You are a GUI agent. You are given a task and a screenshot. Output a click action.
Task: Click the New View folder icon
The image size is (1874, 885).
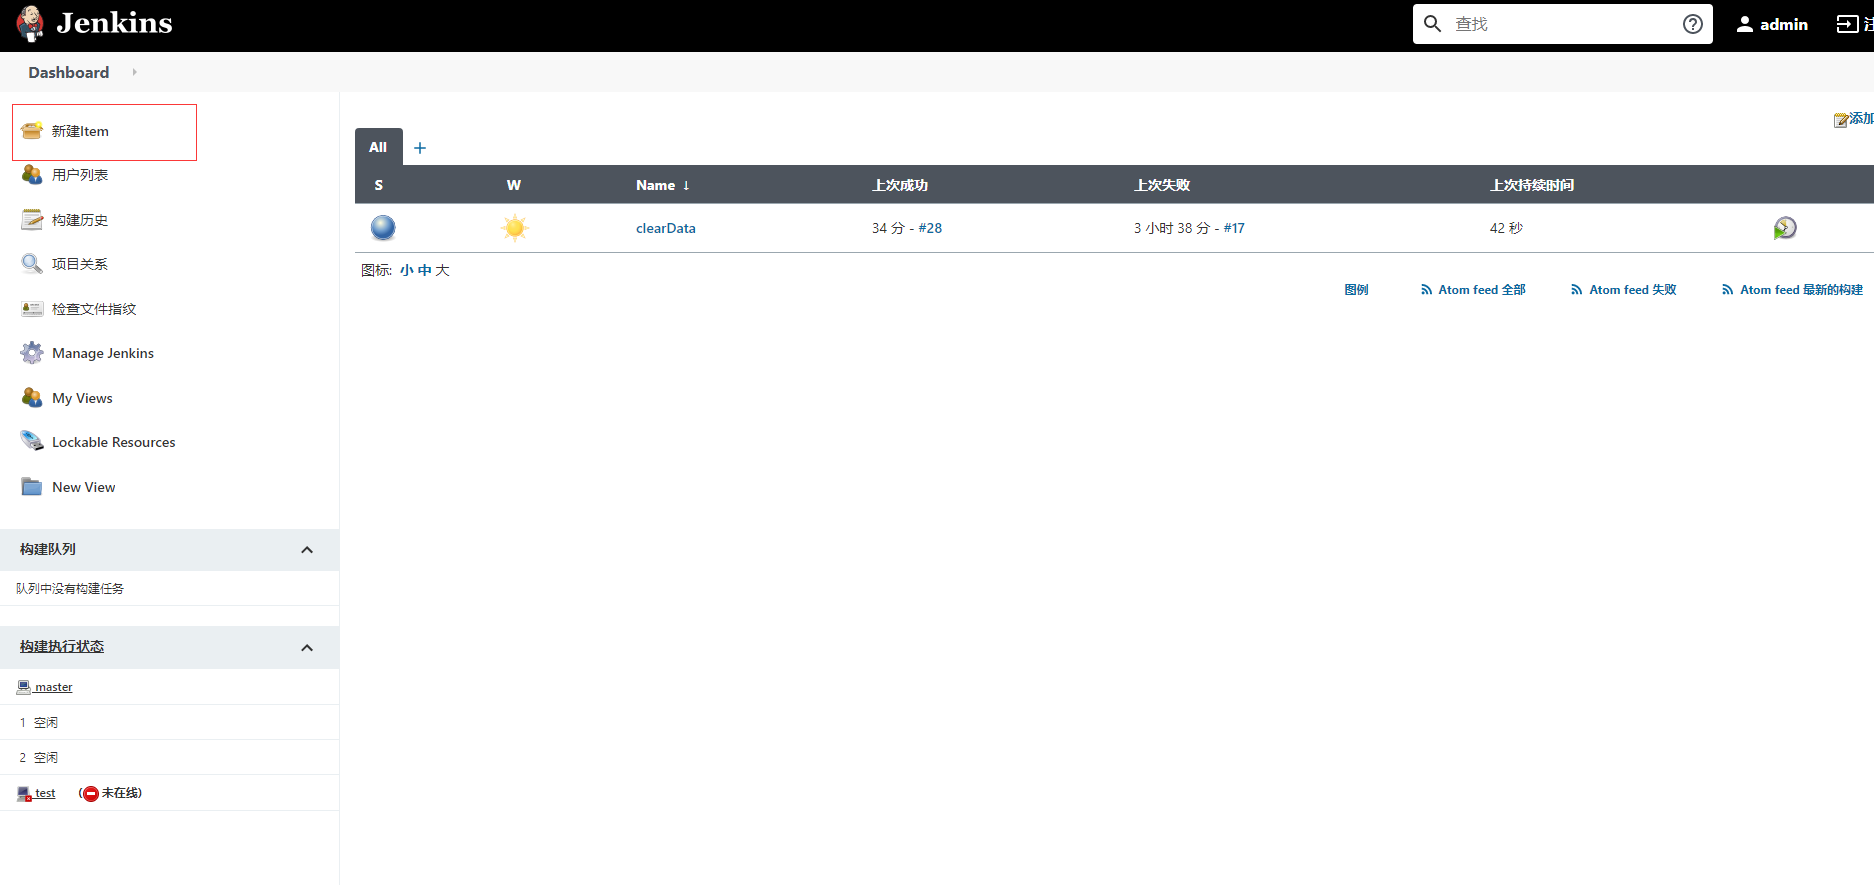(32, 487)
